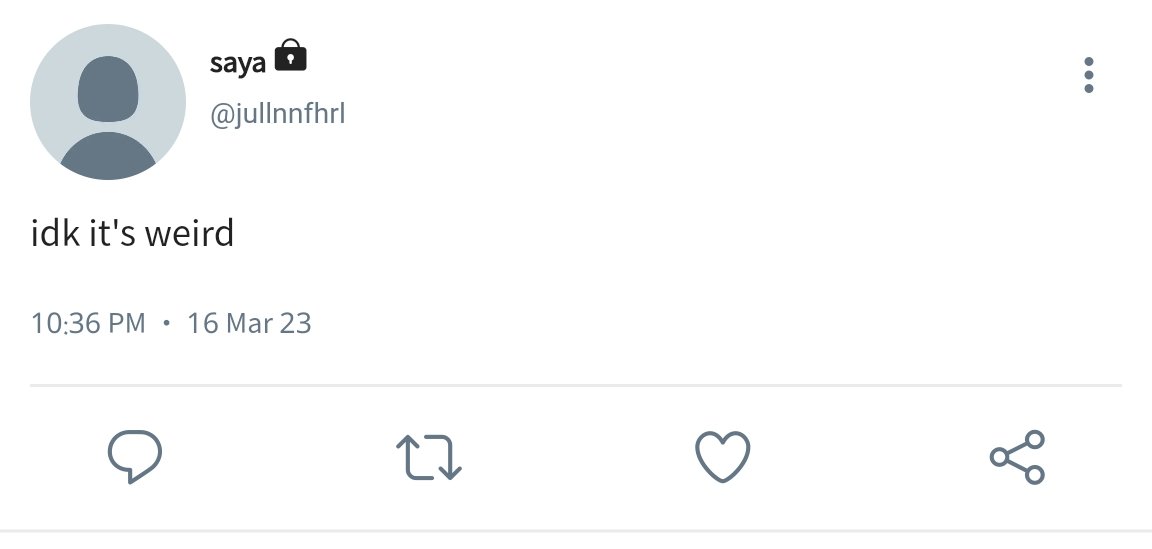
Task: Open saya's default profile avatar
Action: [108, 102]
